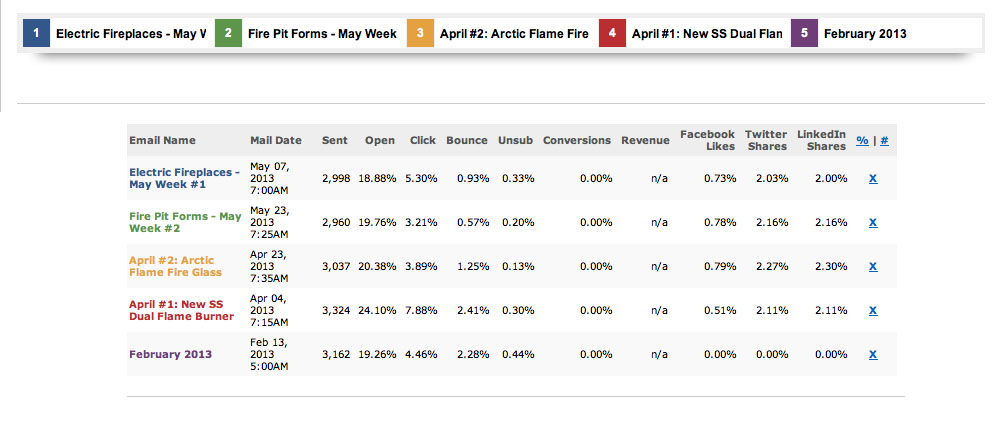Remove April #2 Arctic Flame row X
Viewport: 997px width, 422px height.
pyautogui.click(x=873, y=266)
